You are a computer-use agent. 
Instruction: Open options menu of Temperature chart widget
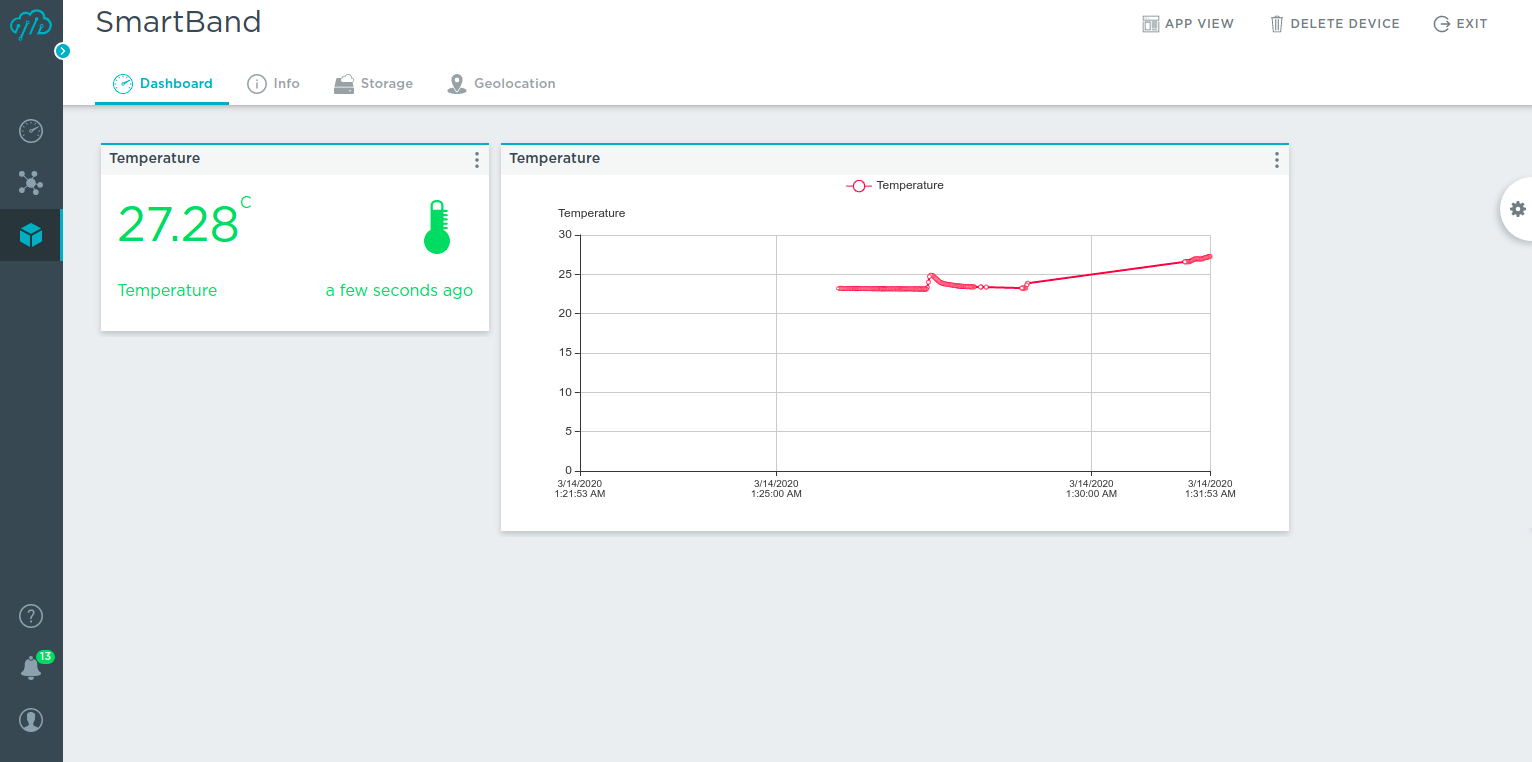click(x=1276, y=160)
